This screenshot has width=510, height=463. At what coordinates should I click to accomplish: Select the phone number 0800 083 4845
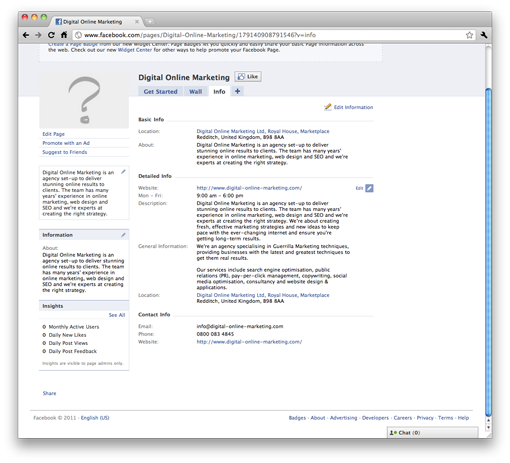coord(215,334)
